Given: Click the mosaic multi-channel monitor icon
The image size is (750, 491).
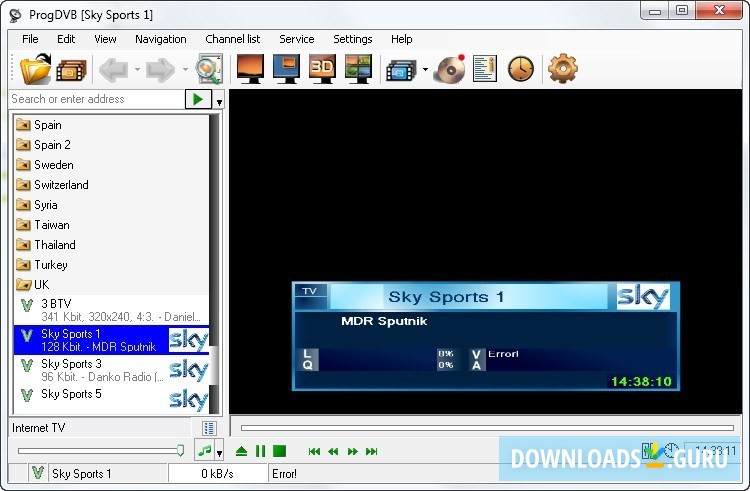Looking at the screenshot, I should [x=358, y=69].
